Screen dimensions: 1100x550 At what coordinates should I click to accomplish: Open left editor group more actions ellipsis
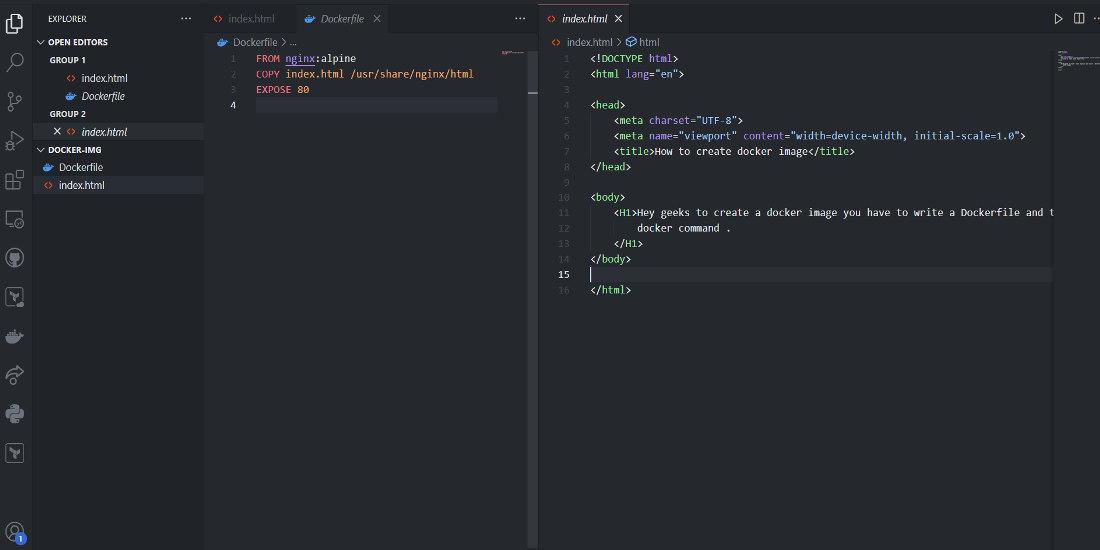click(x=520, y=19)
